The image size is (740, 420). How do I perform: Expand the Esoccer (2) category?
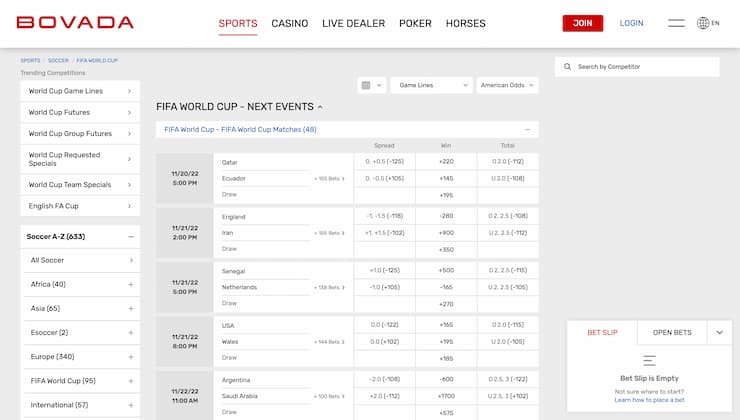pos(131,333)
